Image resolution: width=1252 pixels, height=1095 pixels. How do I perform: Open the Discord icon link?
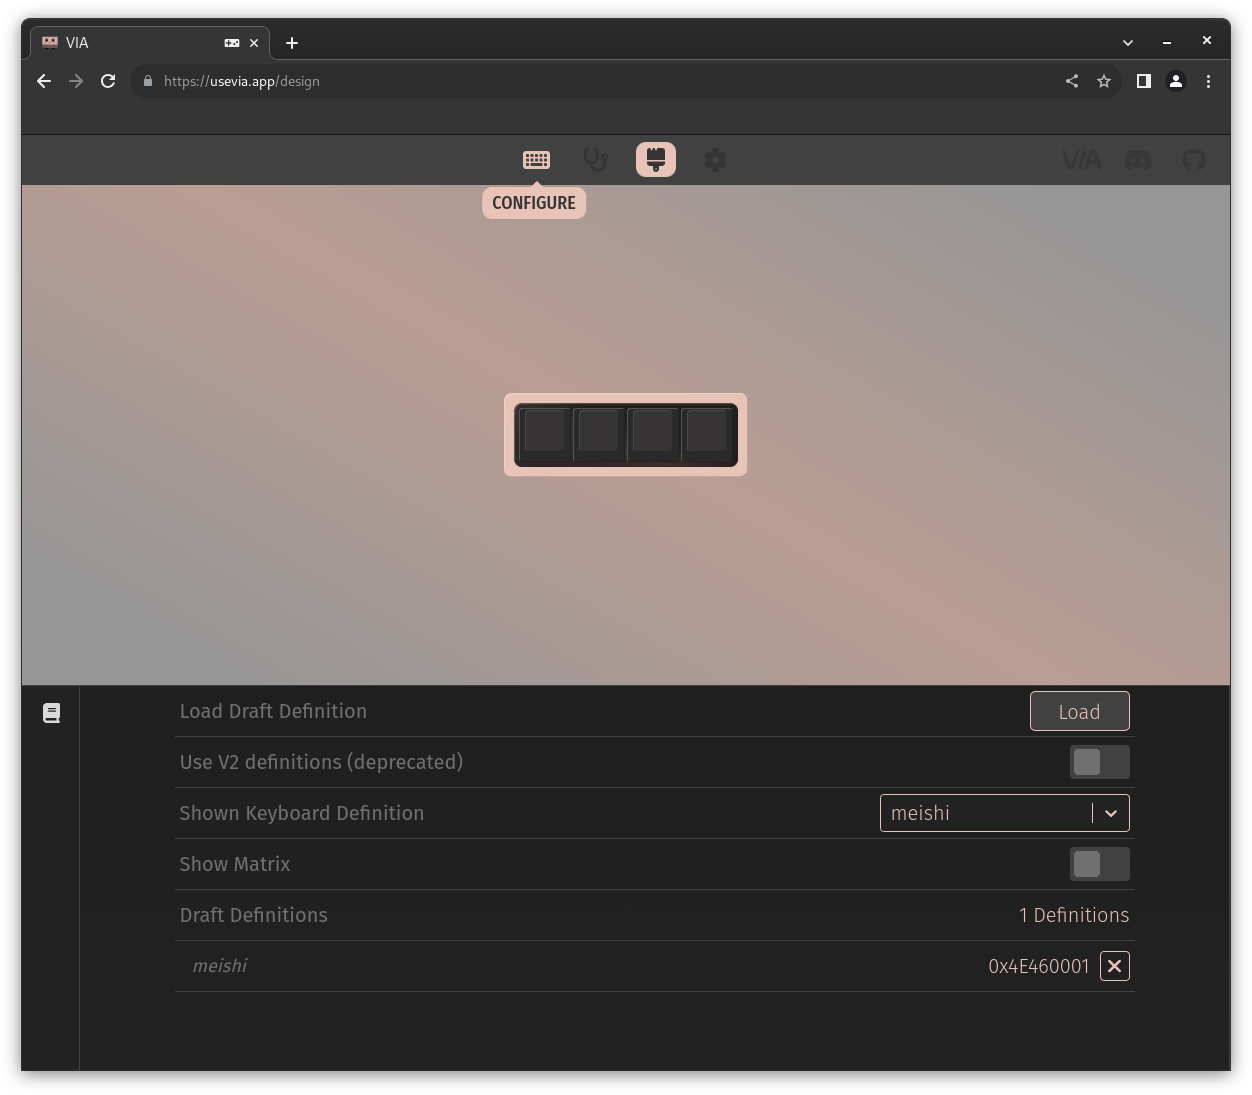pos(1138,160)
